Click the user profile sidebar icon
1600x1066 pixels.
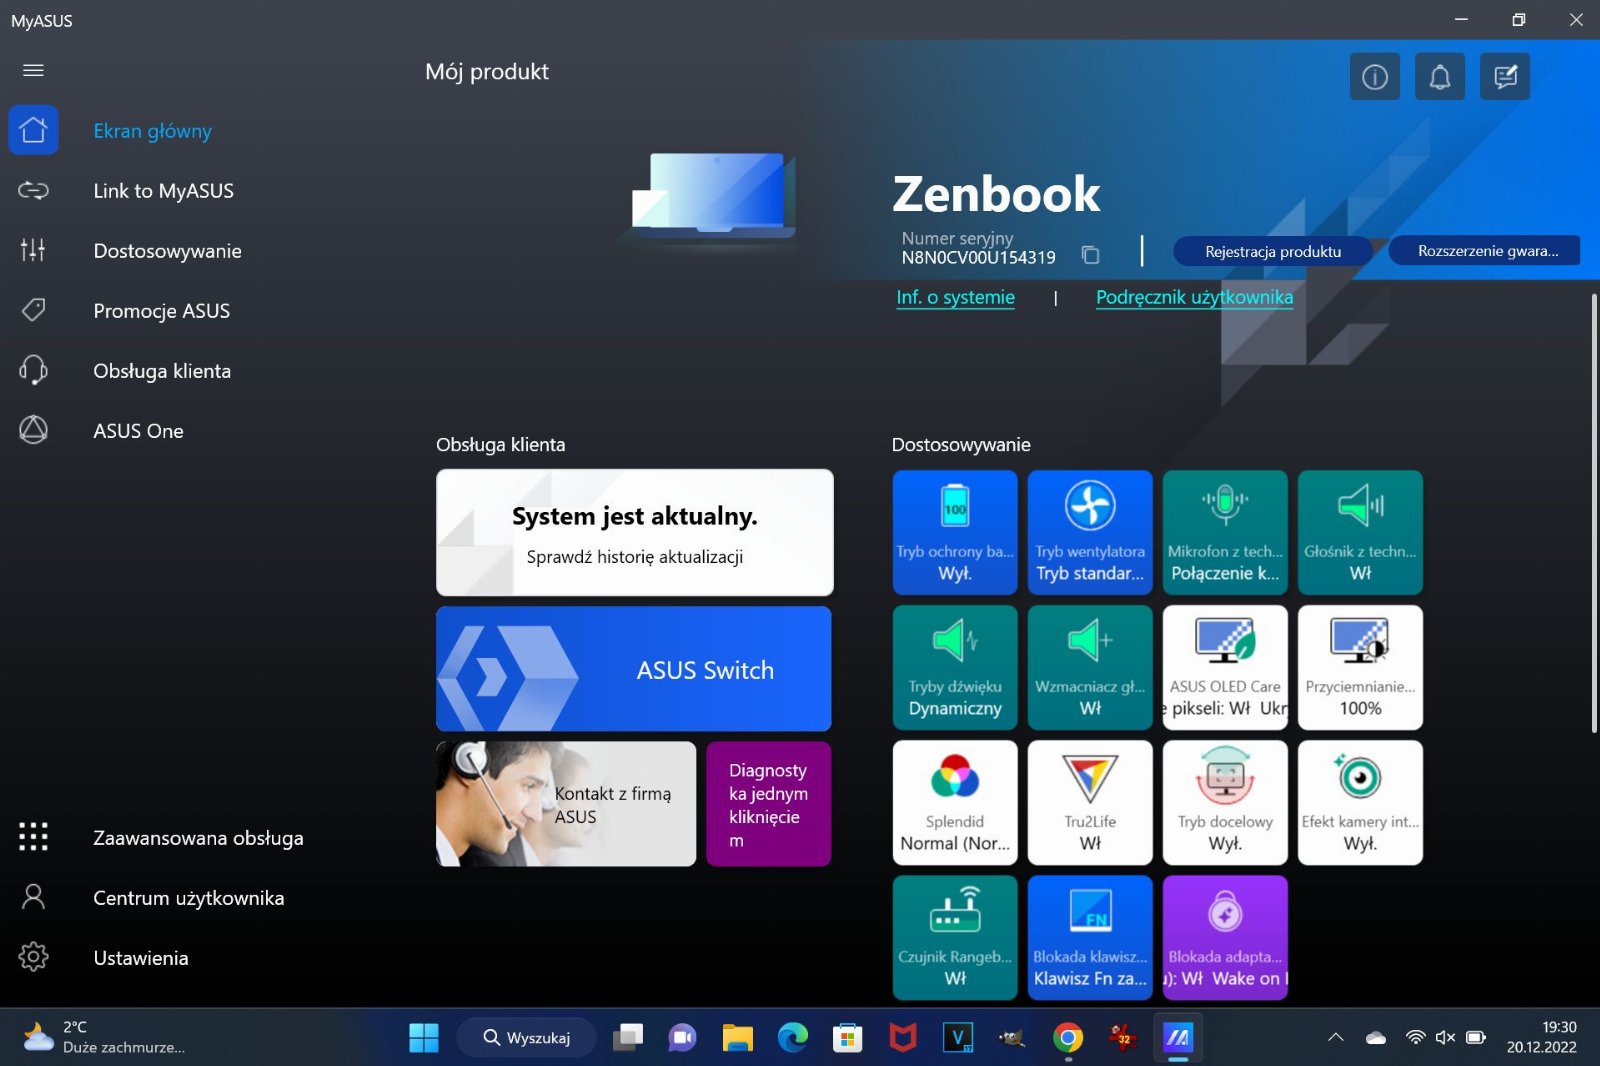point(33,897)
